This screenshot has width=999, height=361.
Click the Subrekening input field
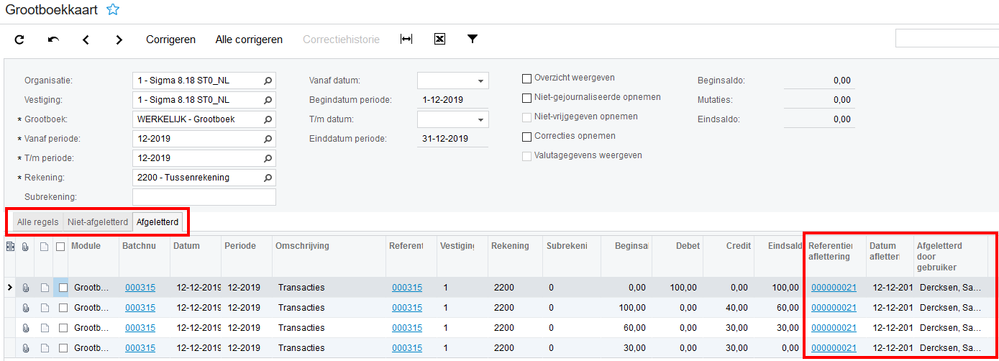tap(204, 197)
